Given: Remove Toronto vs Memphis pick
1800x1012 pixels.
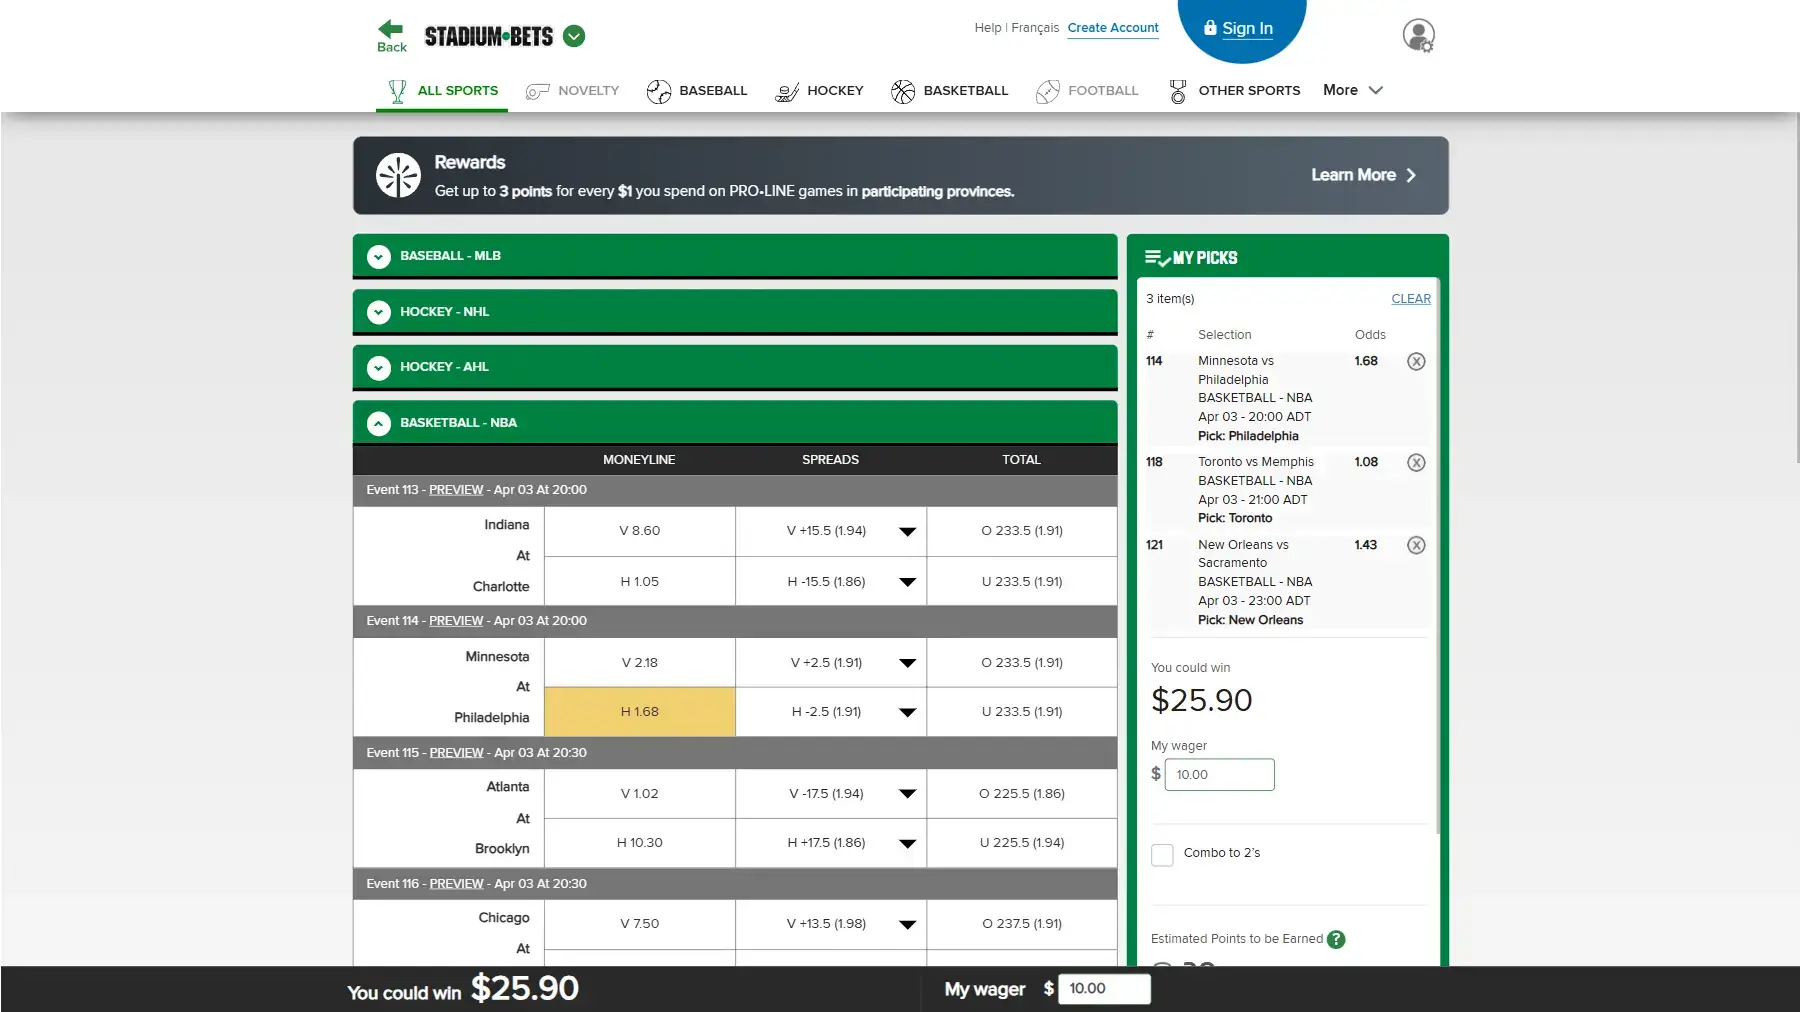Looking at the screenshot, I should point(1416,462).
